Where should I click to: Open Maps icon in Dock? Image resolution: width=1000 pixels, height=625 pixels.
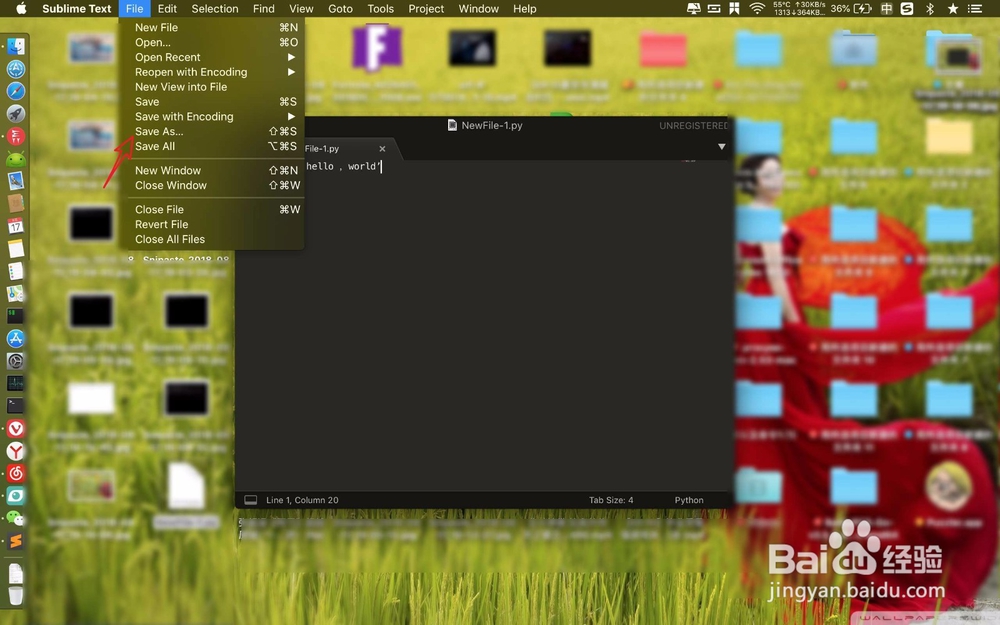(15, 293)
